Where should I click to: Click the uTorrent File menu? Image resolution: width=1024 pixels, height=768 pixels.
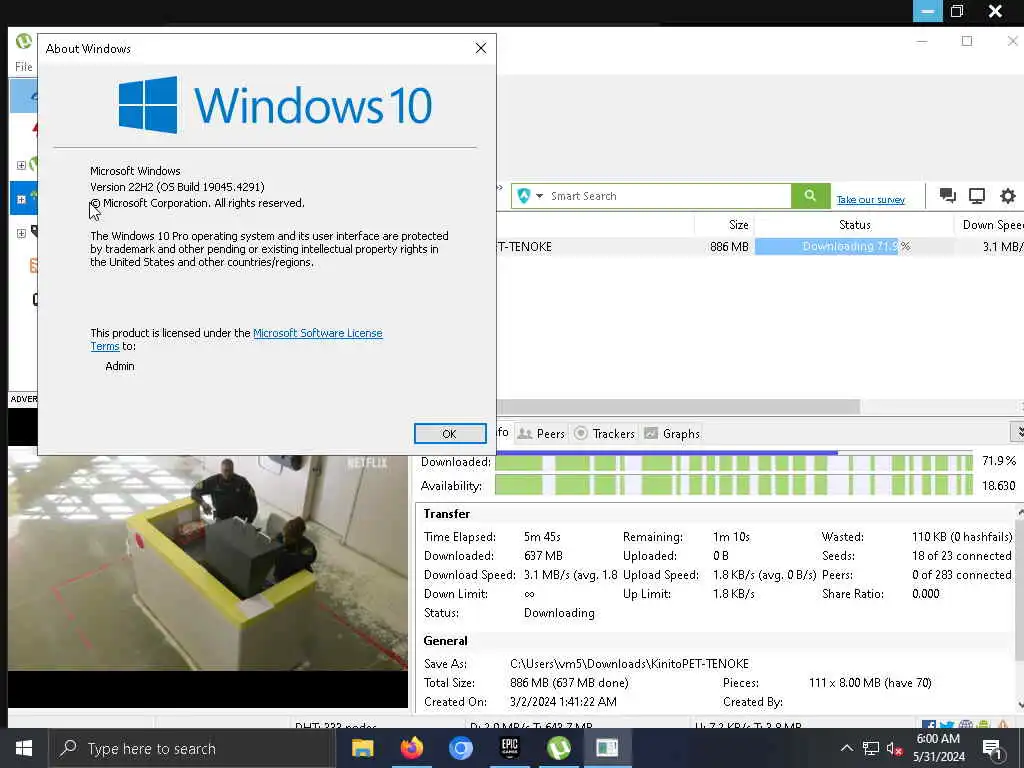(x=24, y=67)
